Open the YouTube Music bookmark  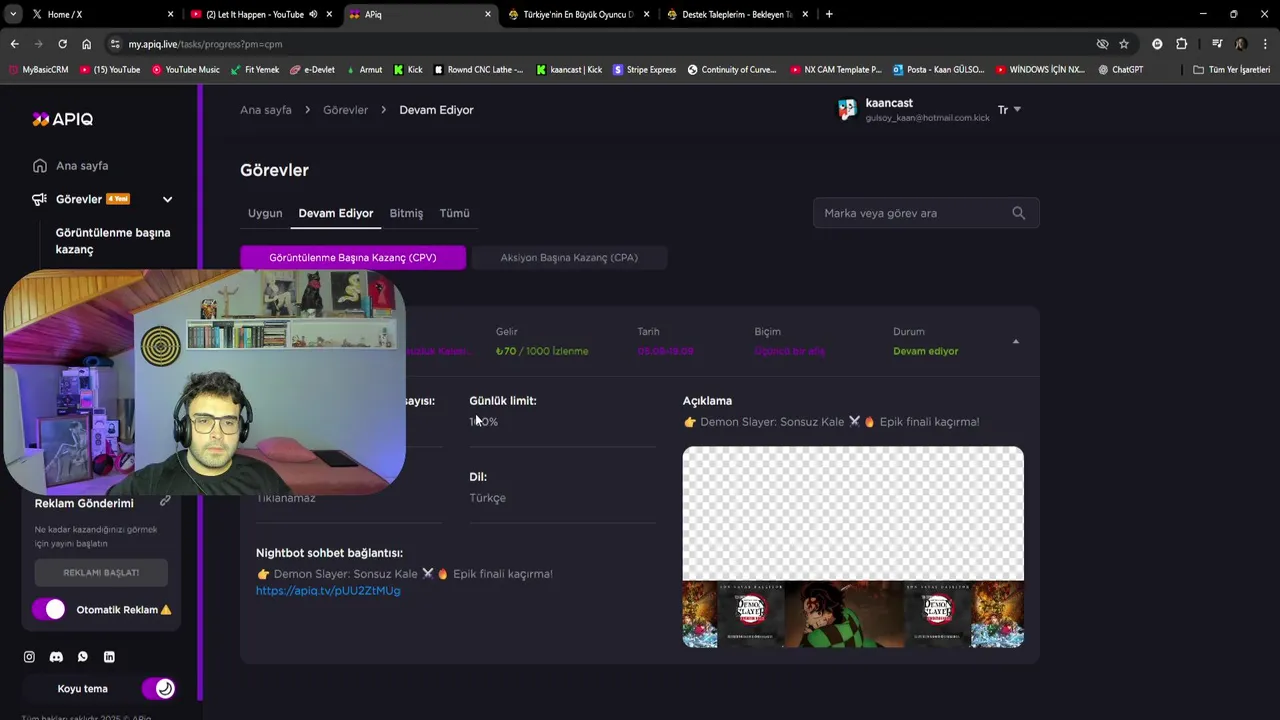(x=185, y=70)
